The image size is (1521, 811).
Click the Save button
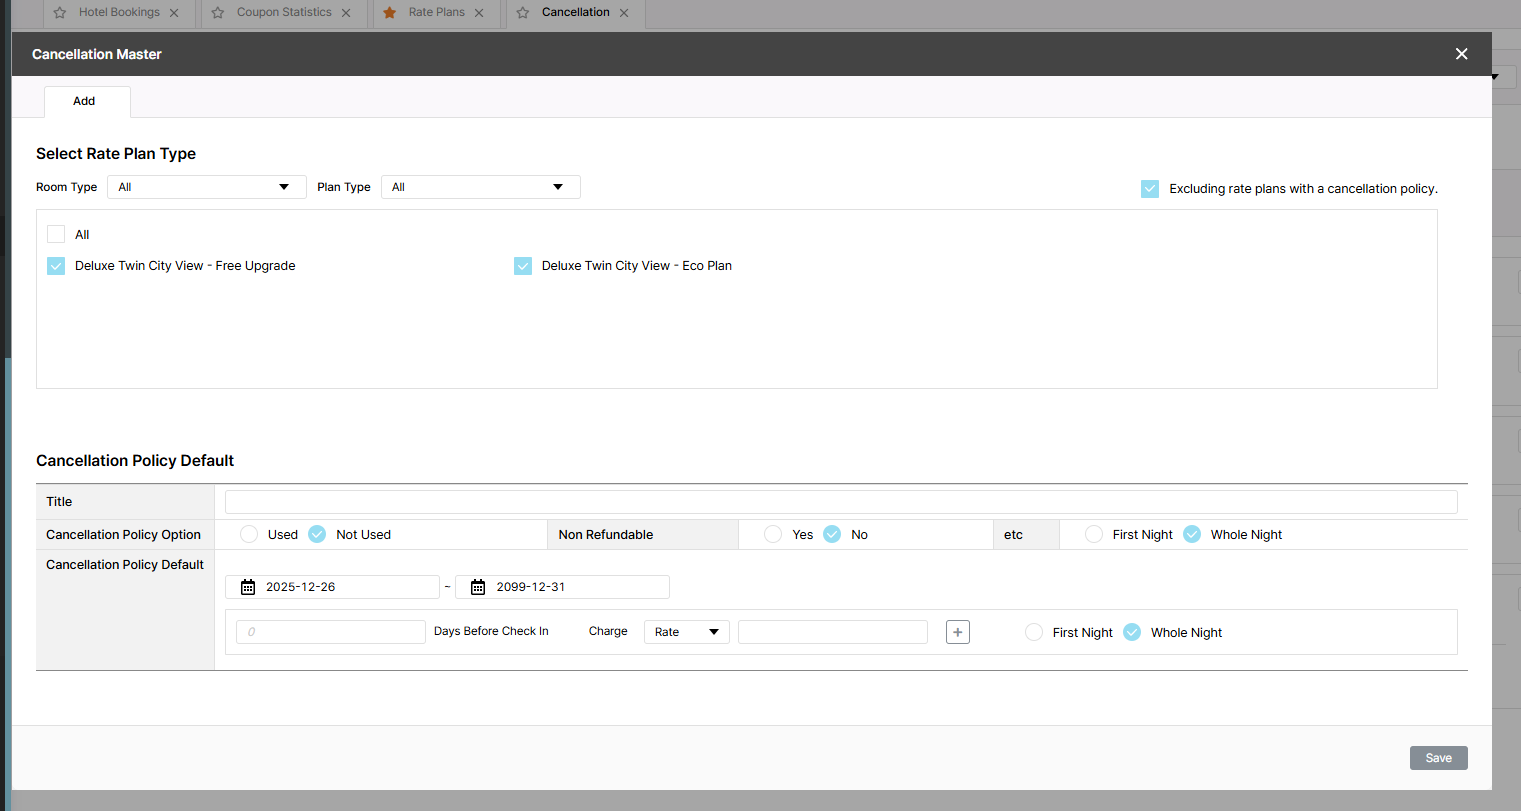click(x=1438, y=758)
